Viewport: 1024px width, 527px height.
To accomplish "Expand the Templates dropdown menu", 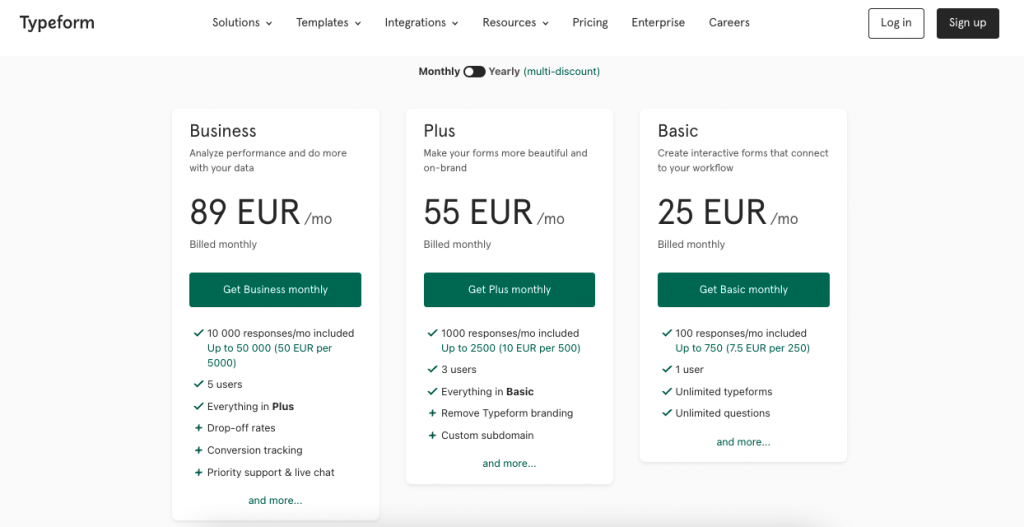I will pyautogui.click(x=328, y=23).
